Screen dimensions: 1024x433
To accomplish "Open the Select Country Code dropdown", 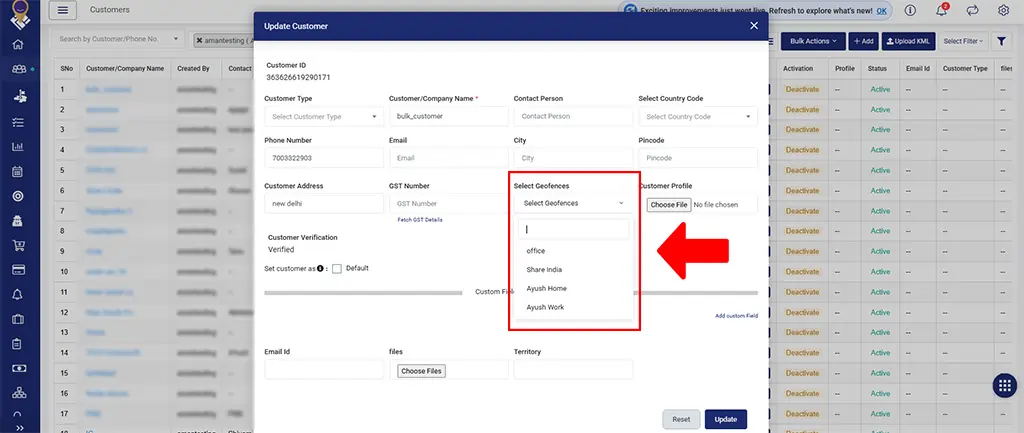I will pos(698,117).
